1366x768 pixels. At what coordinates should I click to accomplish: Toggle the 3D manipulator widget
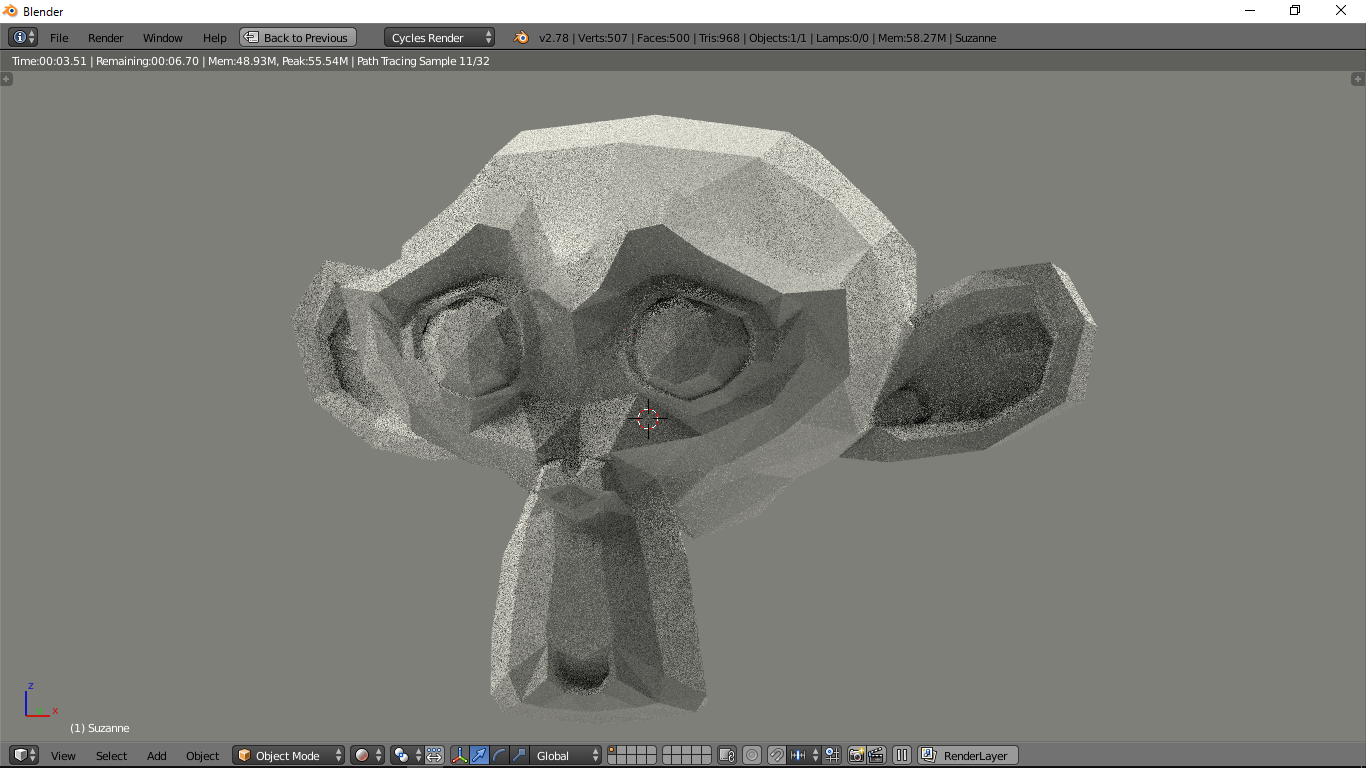point(460,755)
